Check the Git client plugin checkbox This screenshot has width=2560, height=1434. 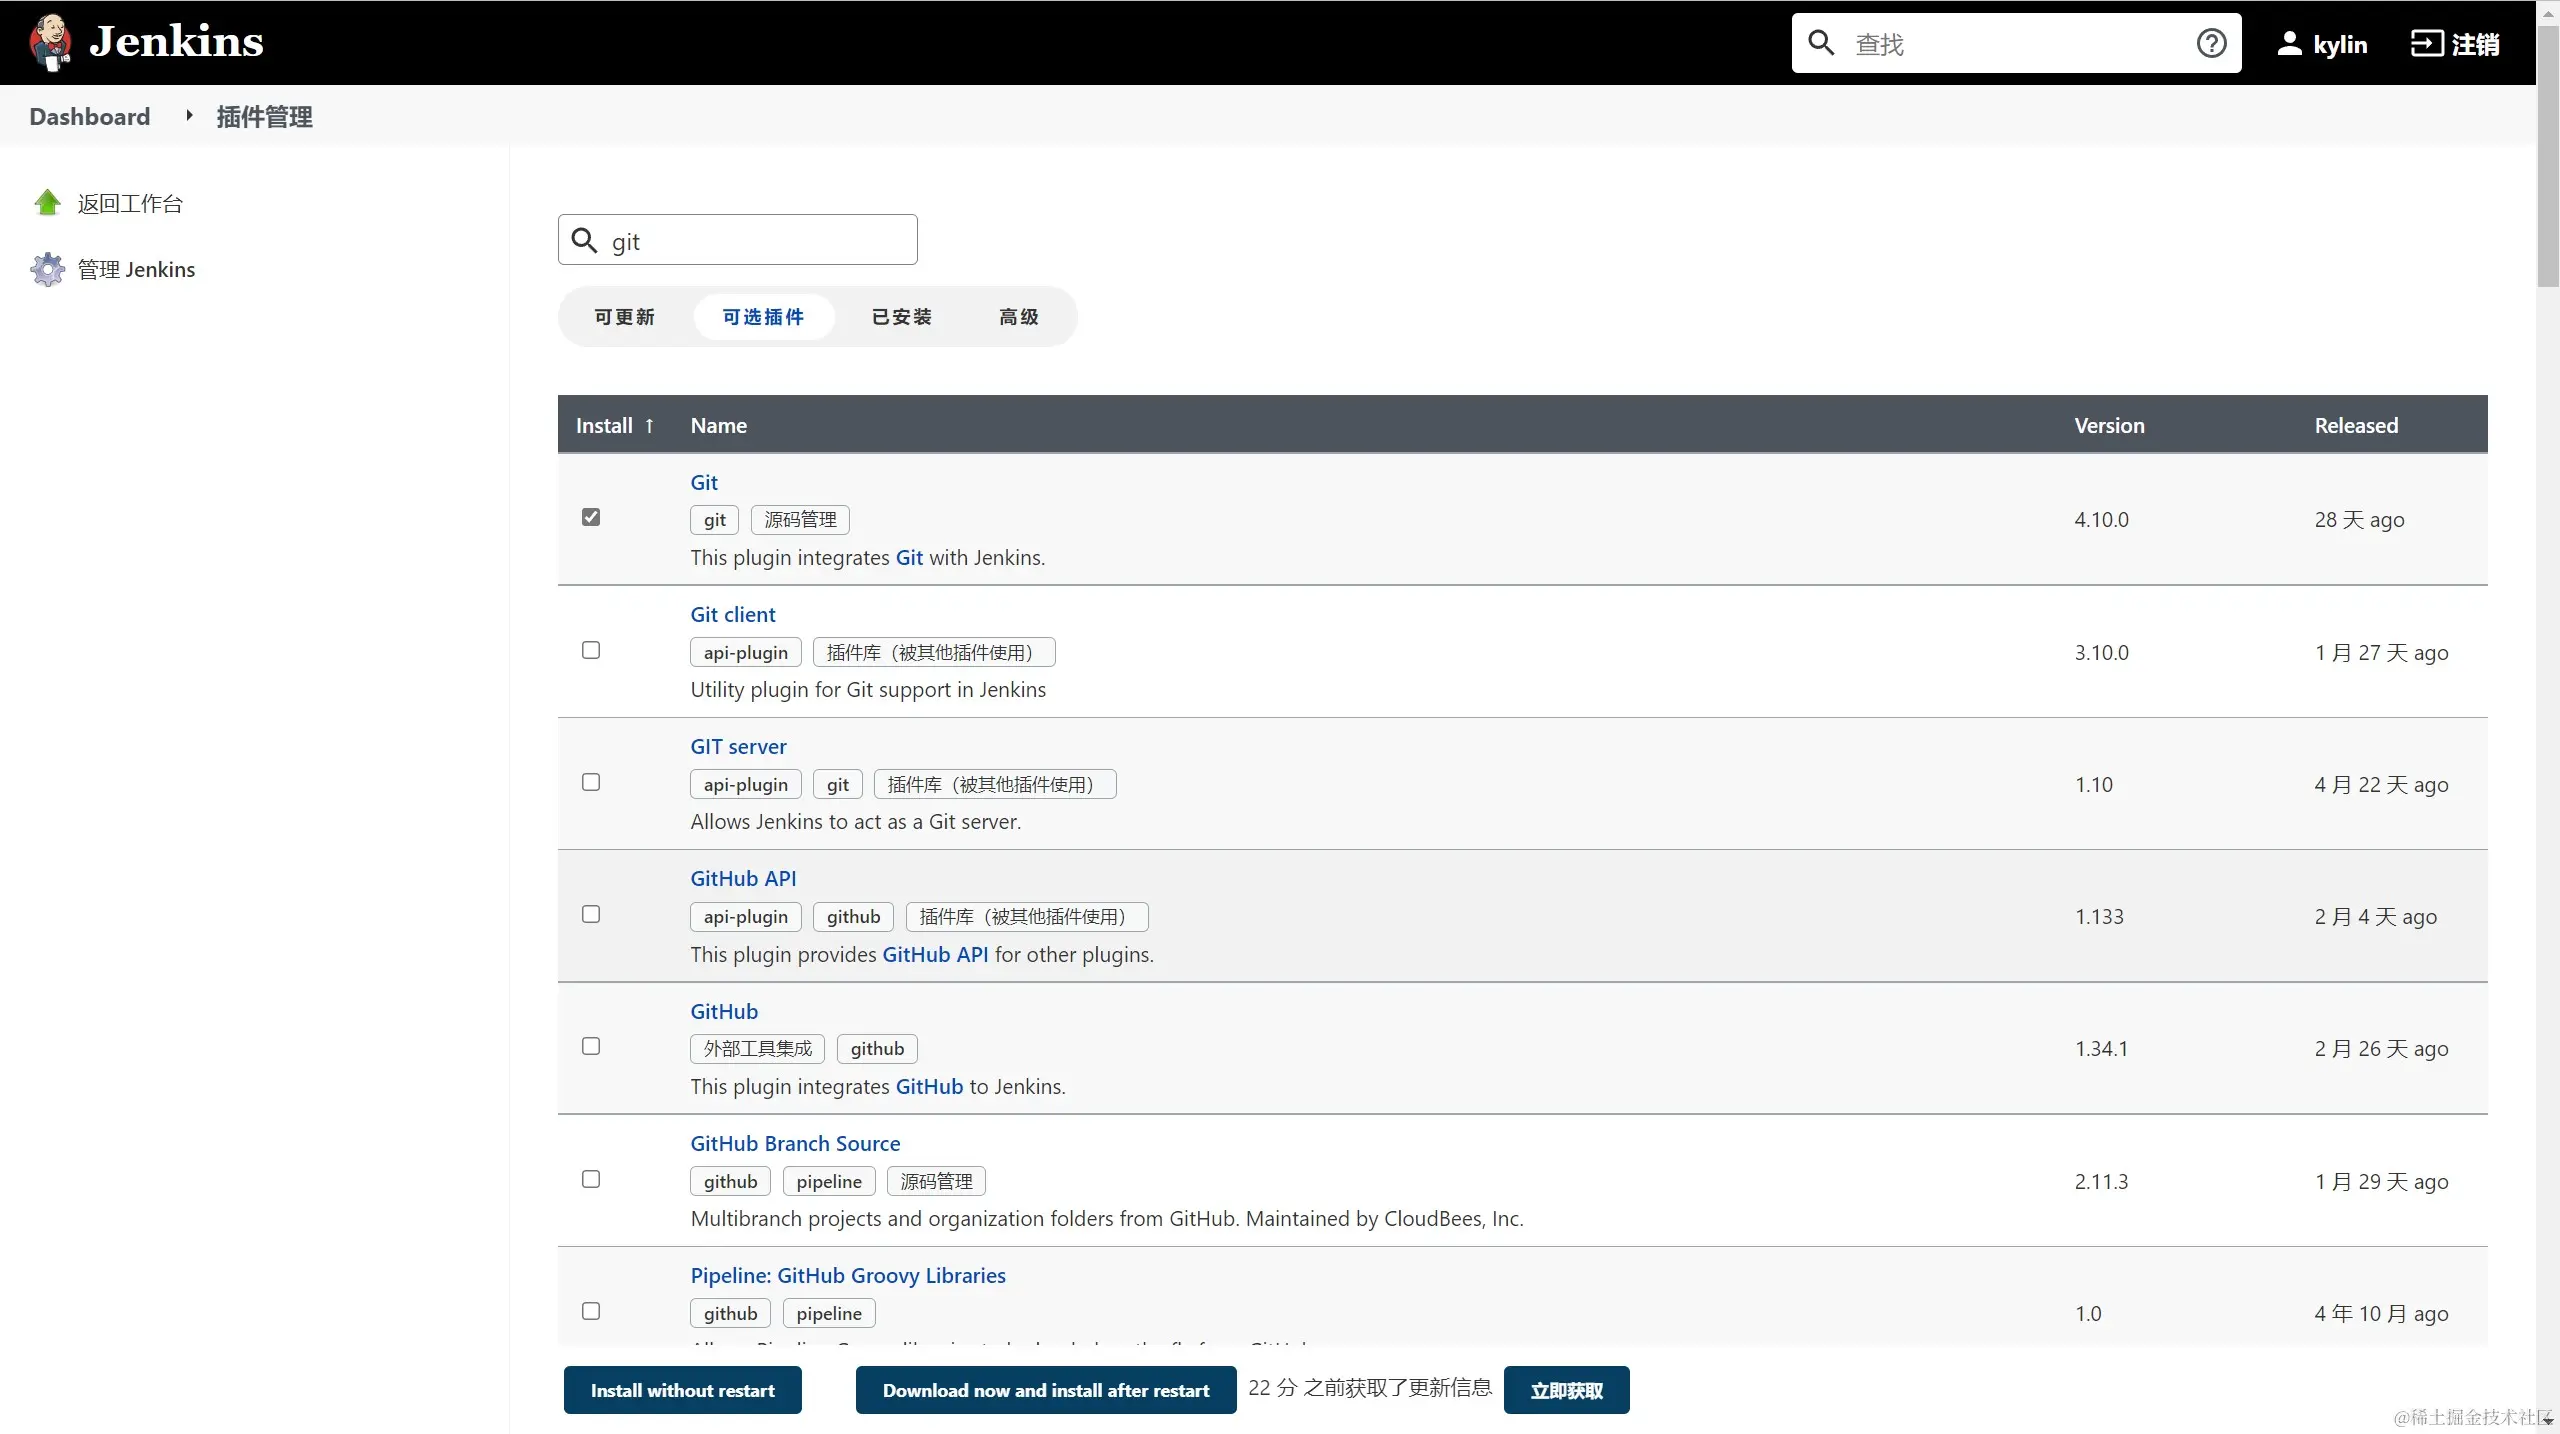(591, 650)
